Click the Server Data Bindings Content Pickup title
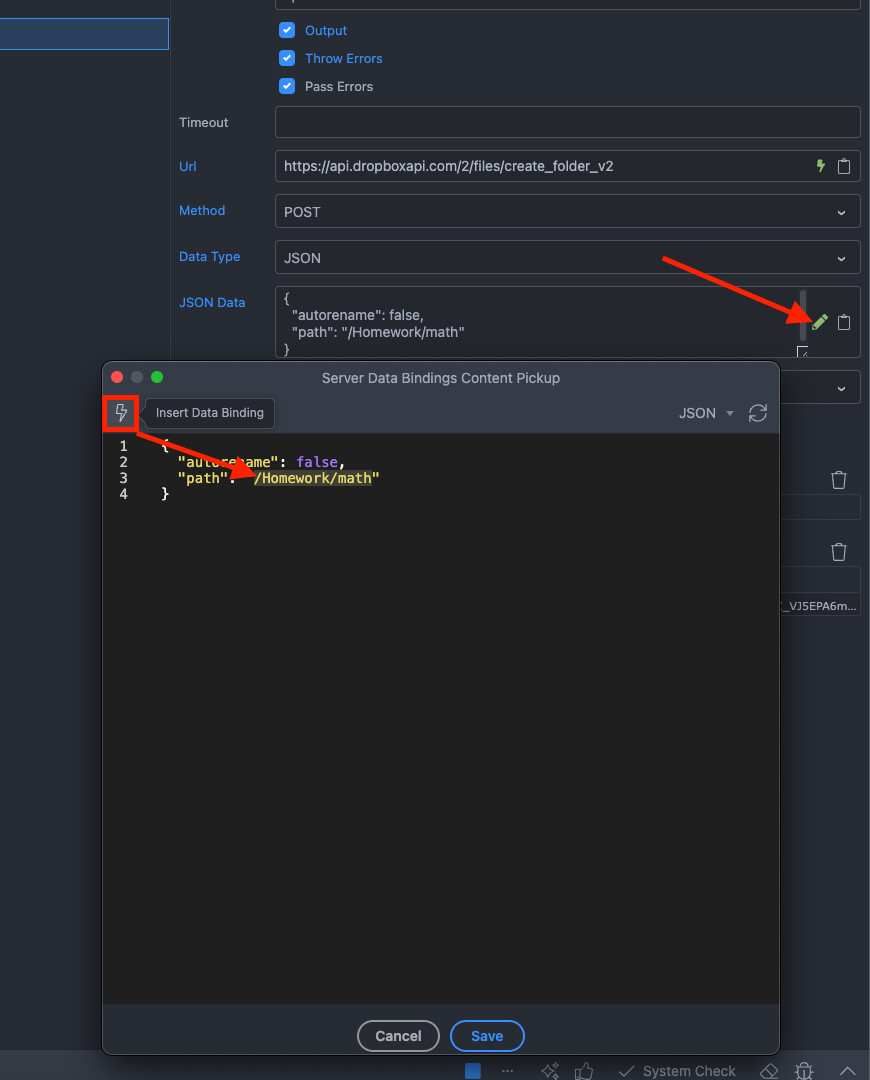Screen dimensions: 870x1080 tap(441, 378)
